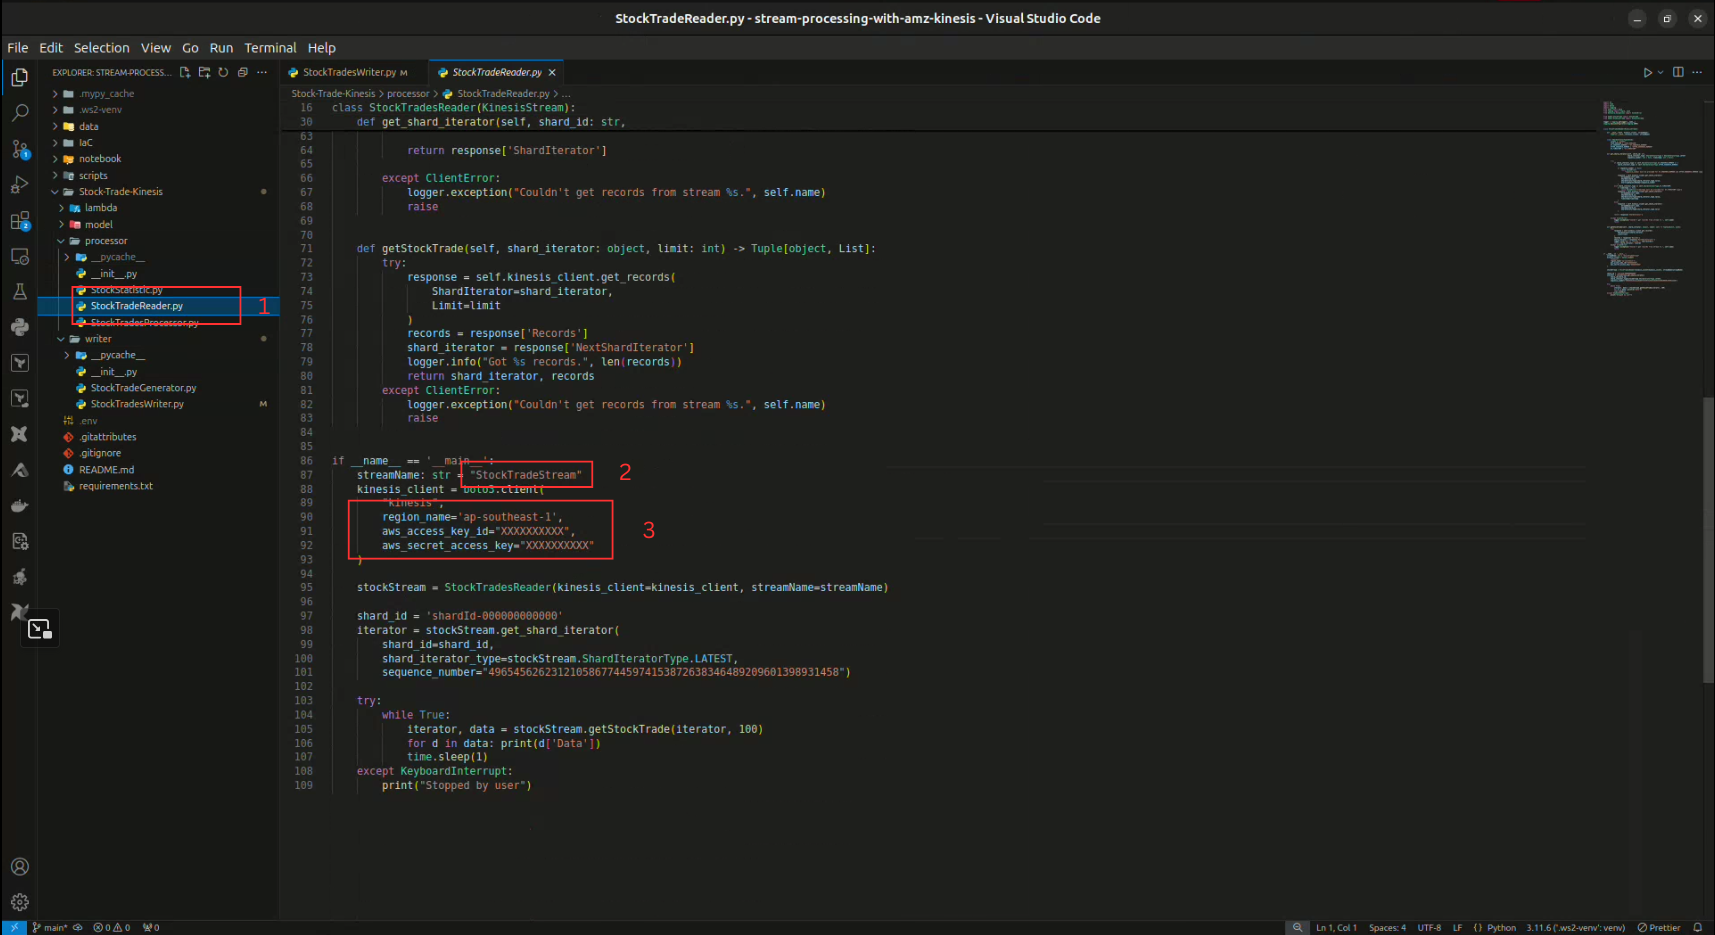Click the Split Editor Right icon
Viewport: 1715px width, 935px height.
click(1678, 72)
